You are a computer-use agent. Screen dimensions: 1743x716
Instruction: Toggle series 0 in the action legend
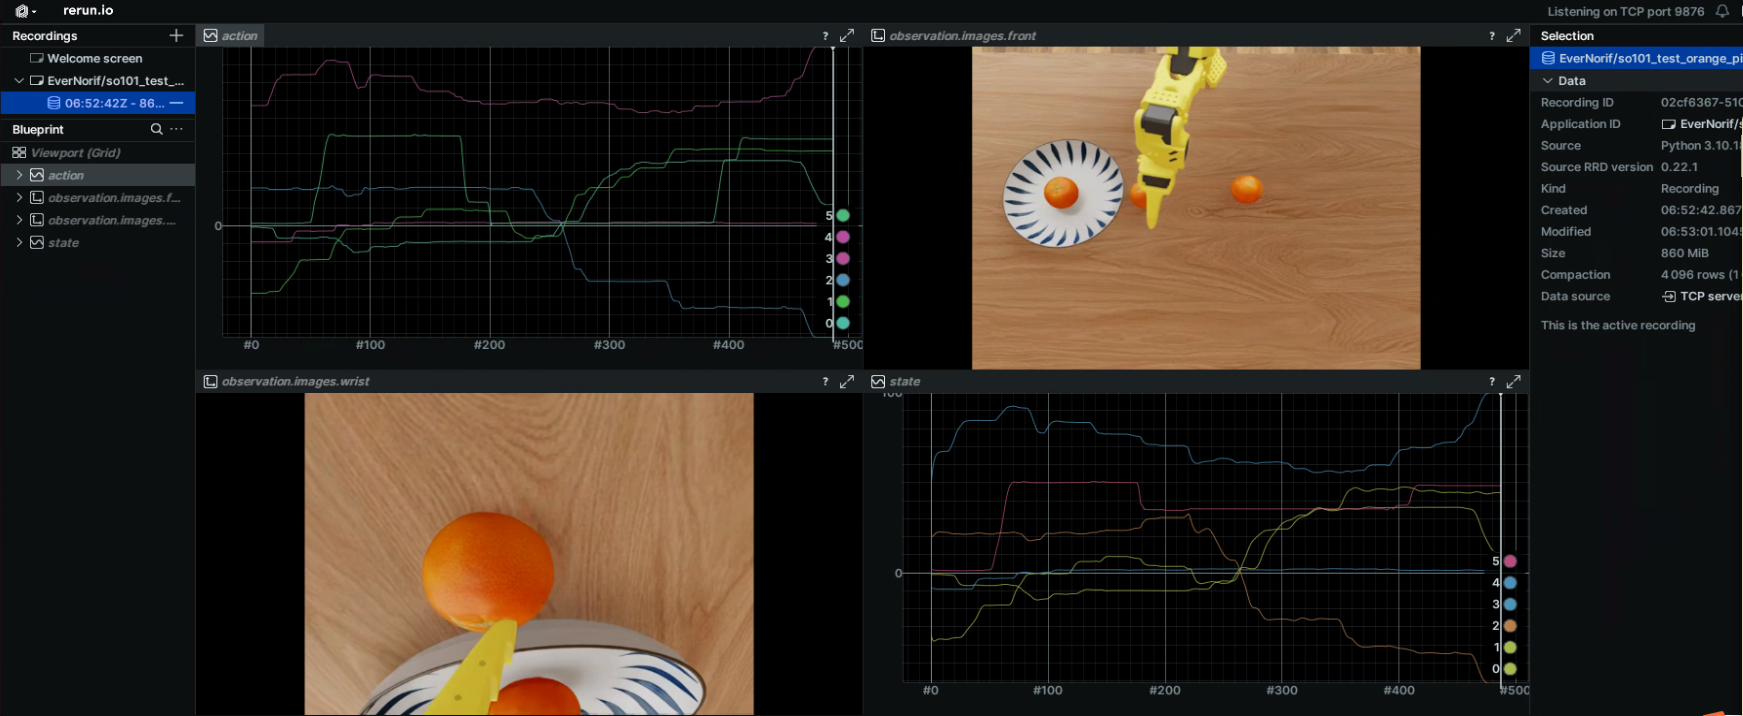843,323
